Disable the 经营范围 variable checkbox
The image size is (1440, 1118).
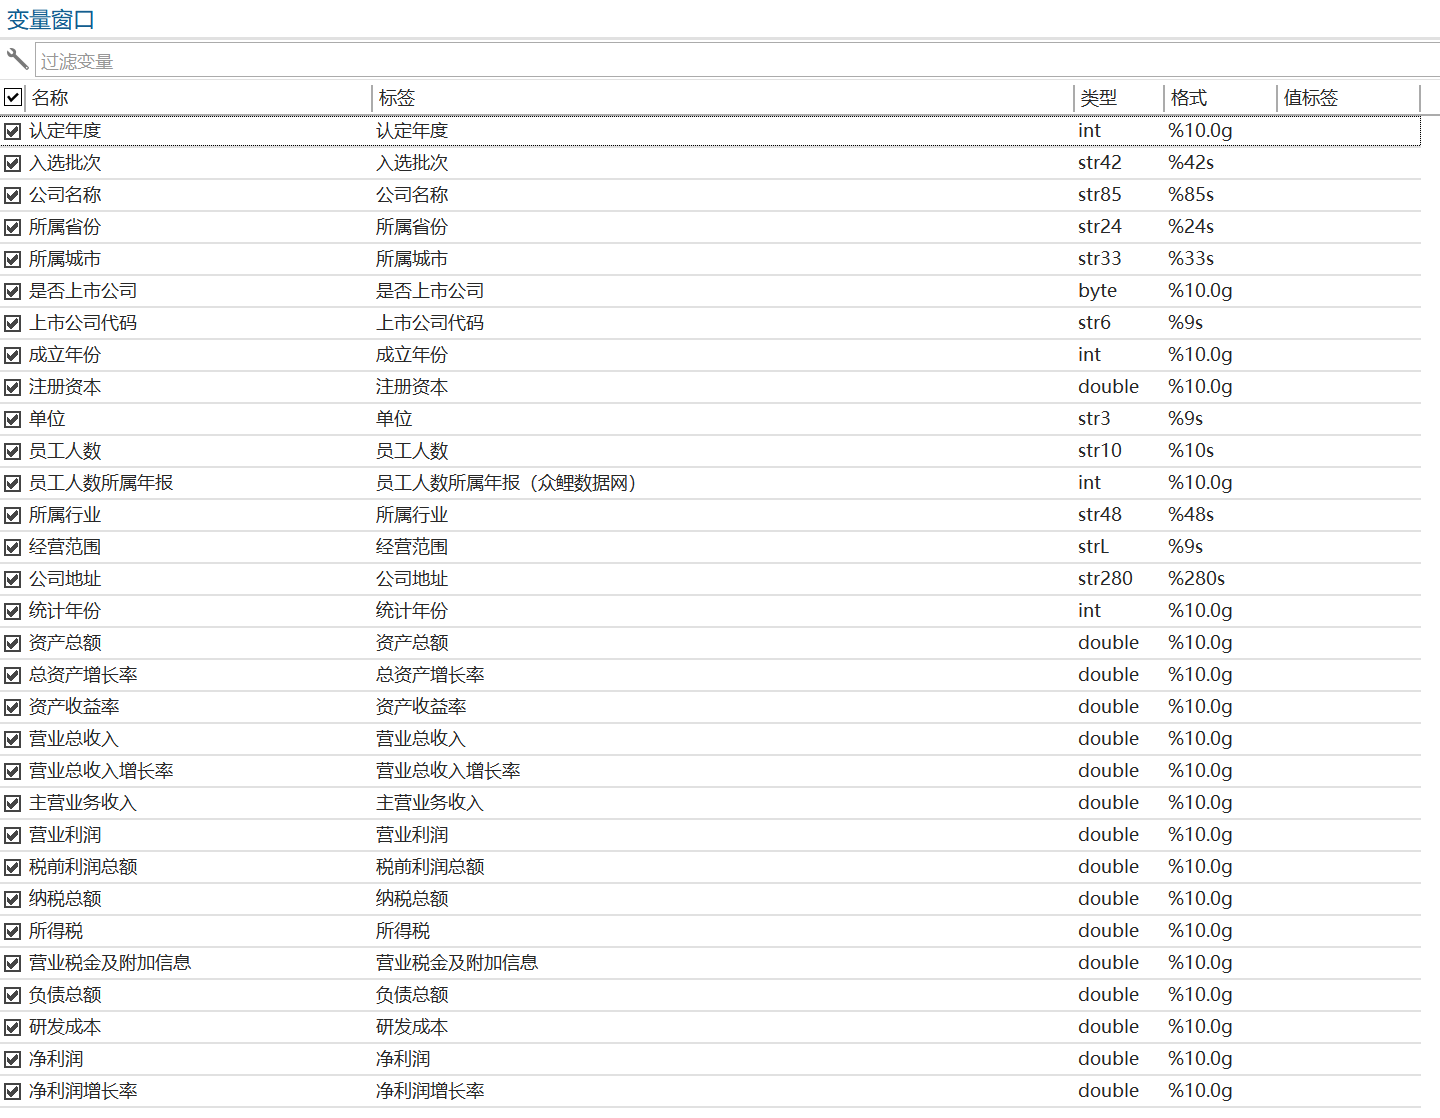pyautogui.click(x=13, y=547)
